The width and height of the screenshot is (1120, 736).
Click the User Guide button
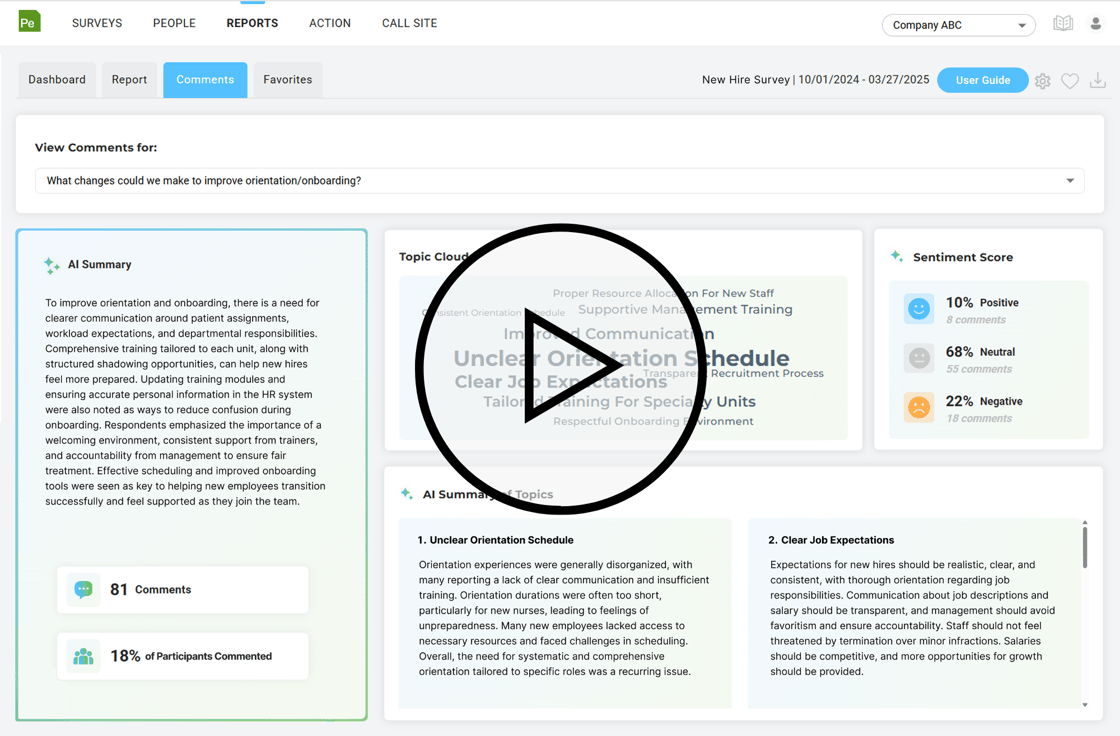(982, 80)
